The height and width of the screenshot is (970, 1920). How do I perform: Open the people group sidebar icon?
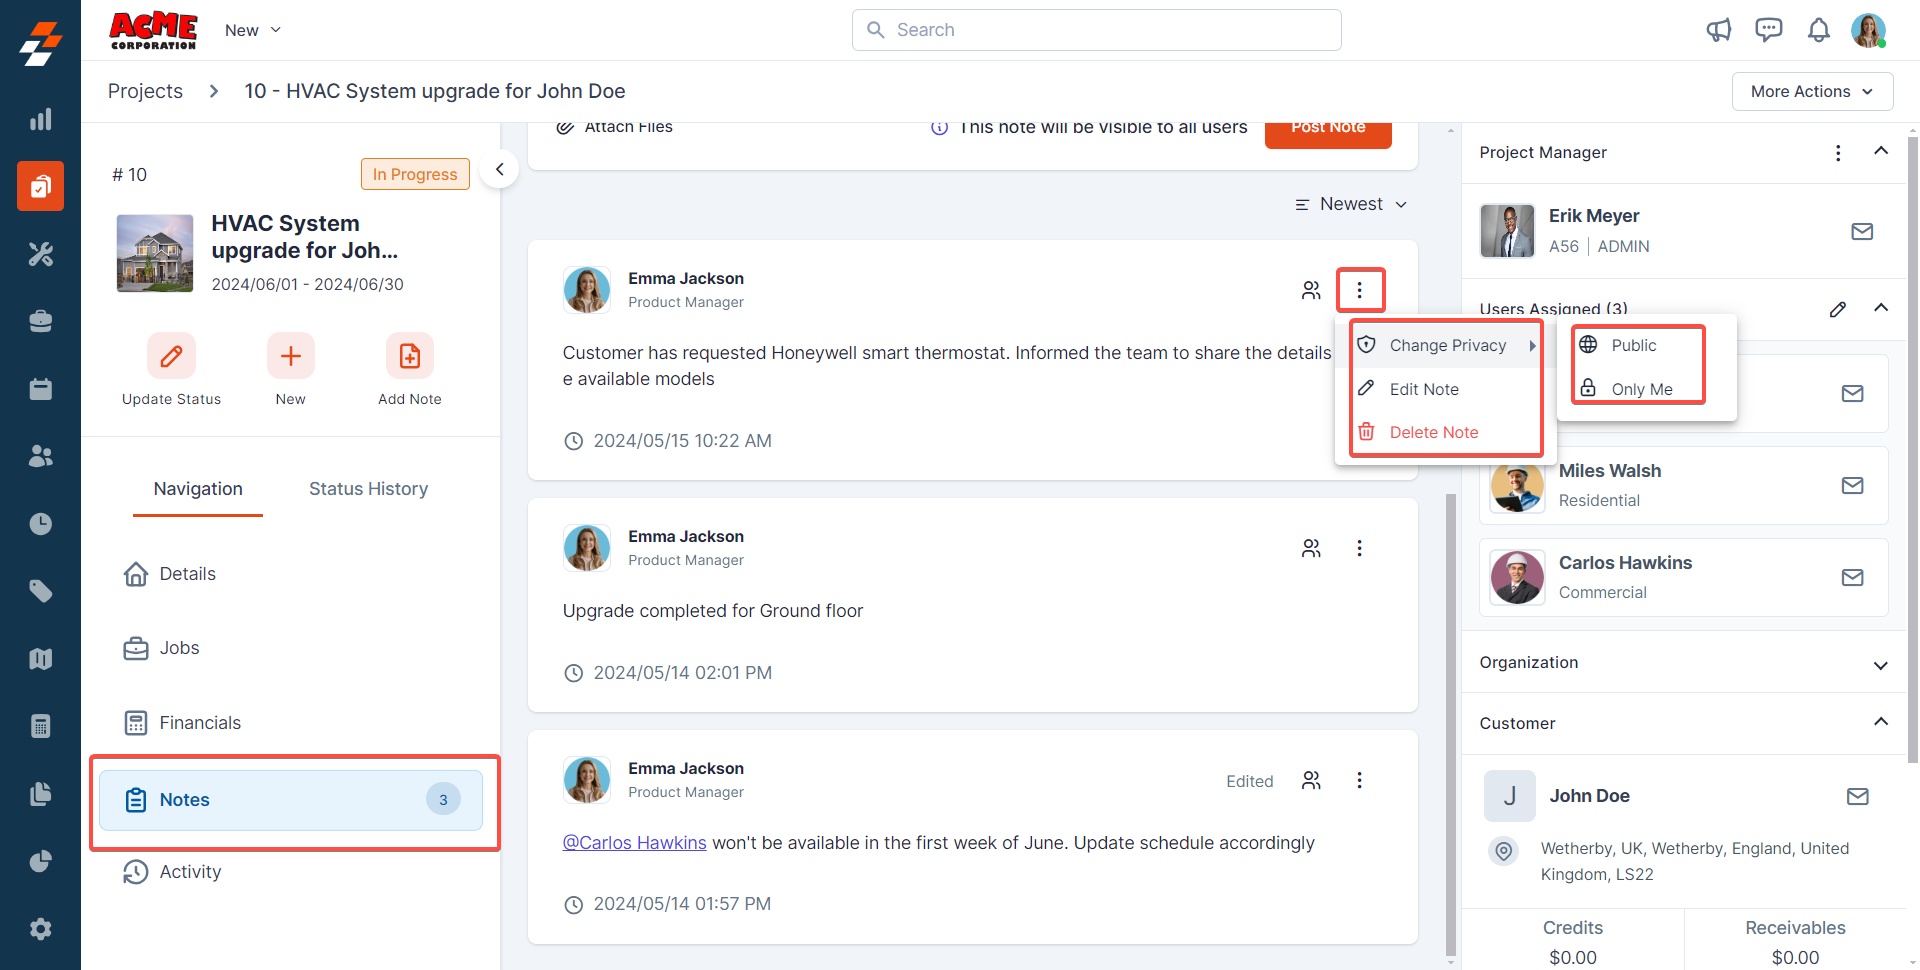point(40,456)
